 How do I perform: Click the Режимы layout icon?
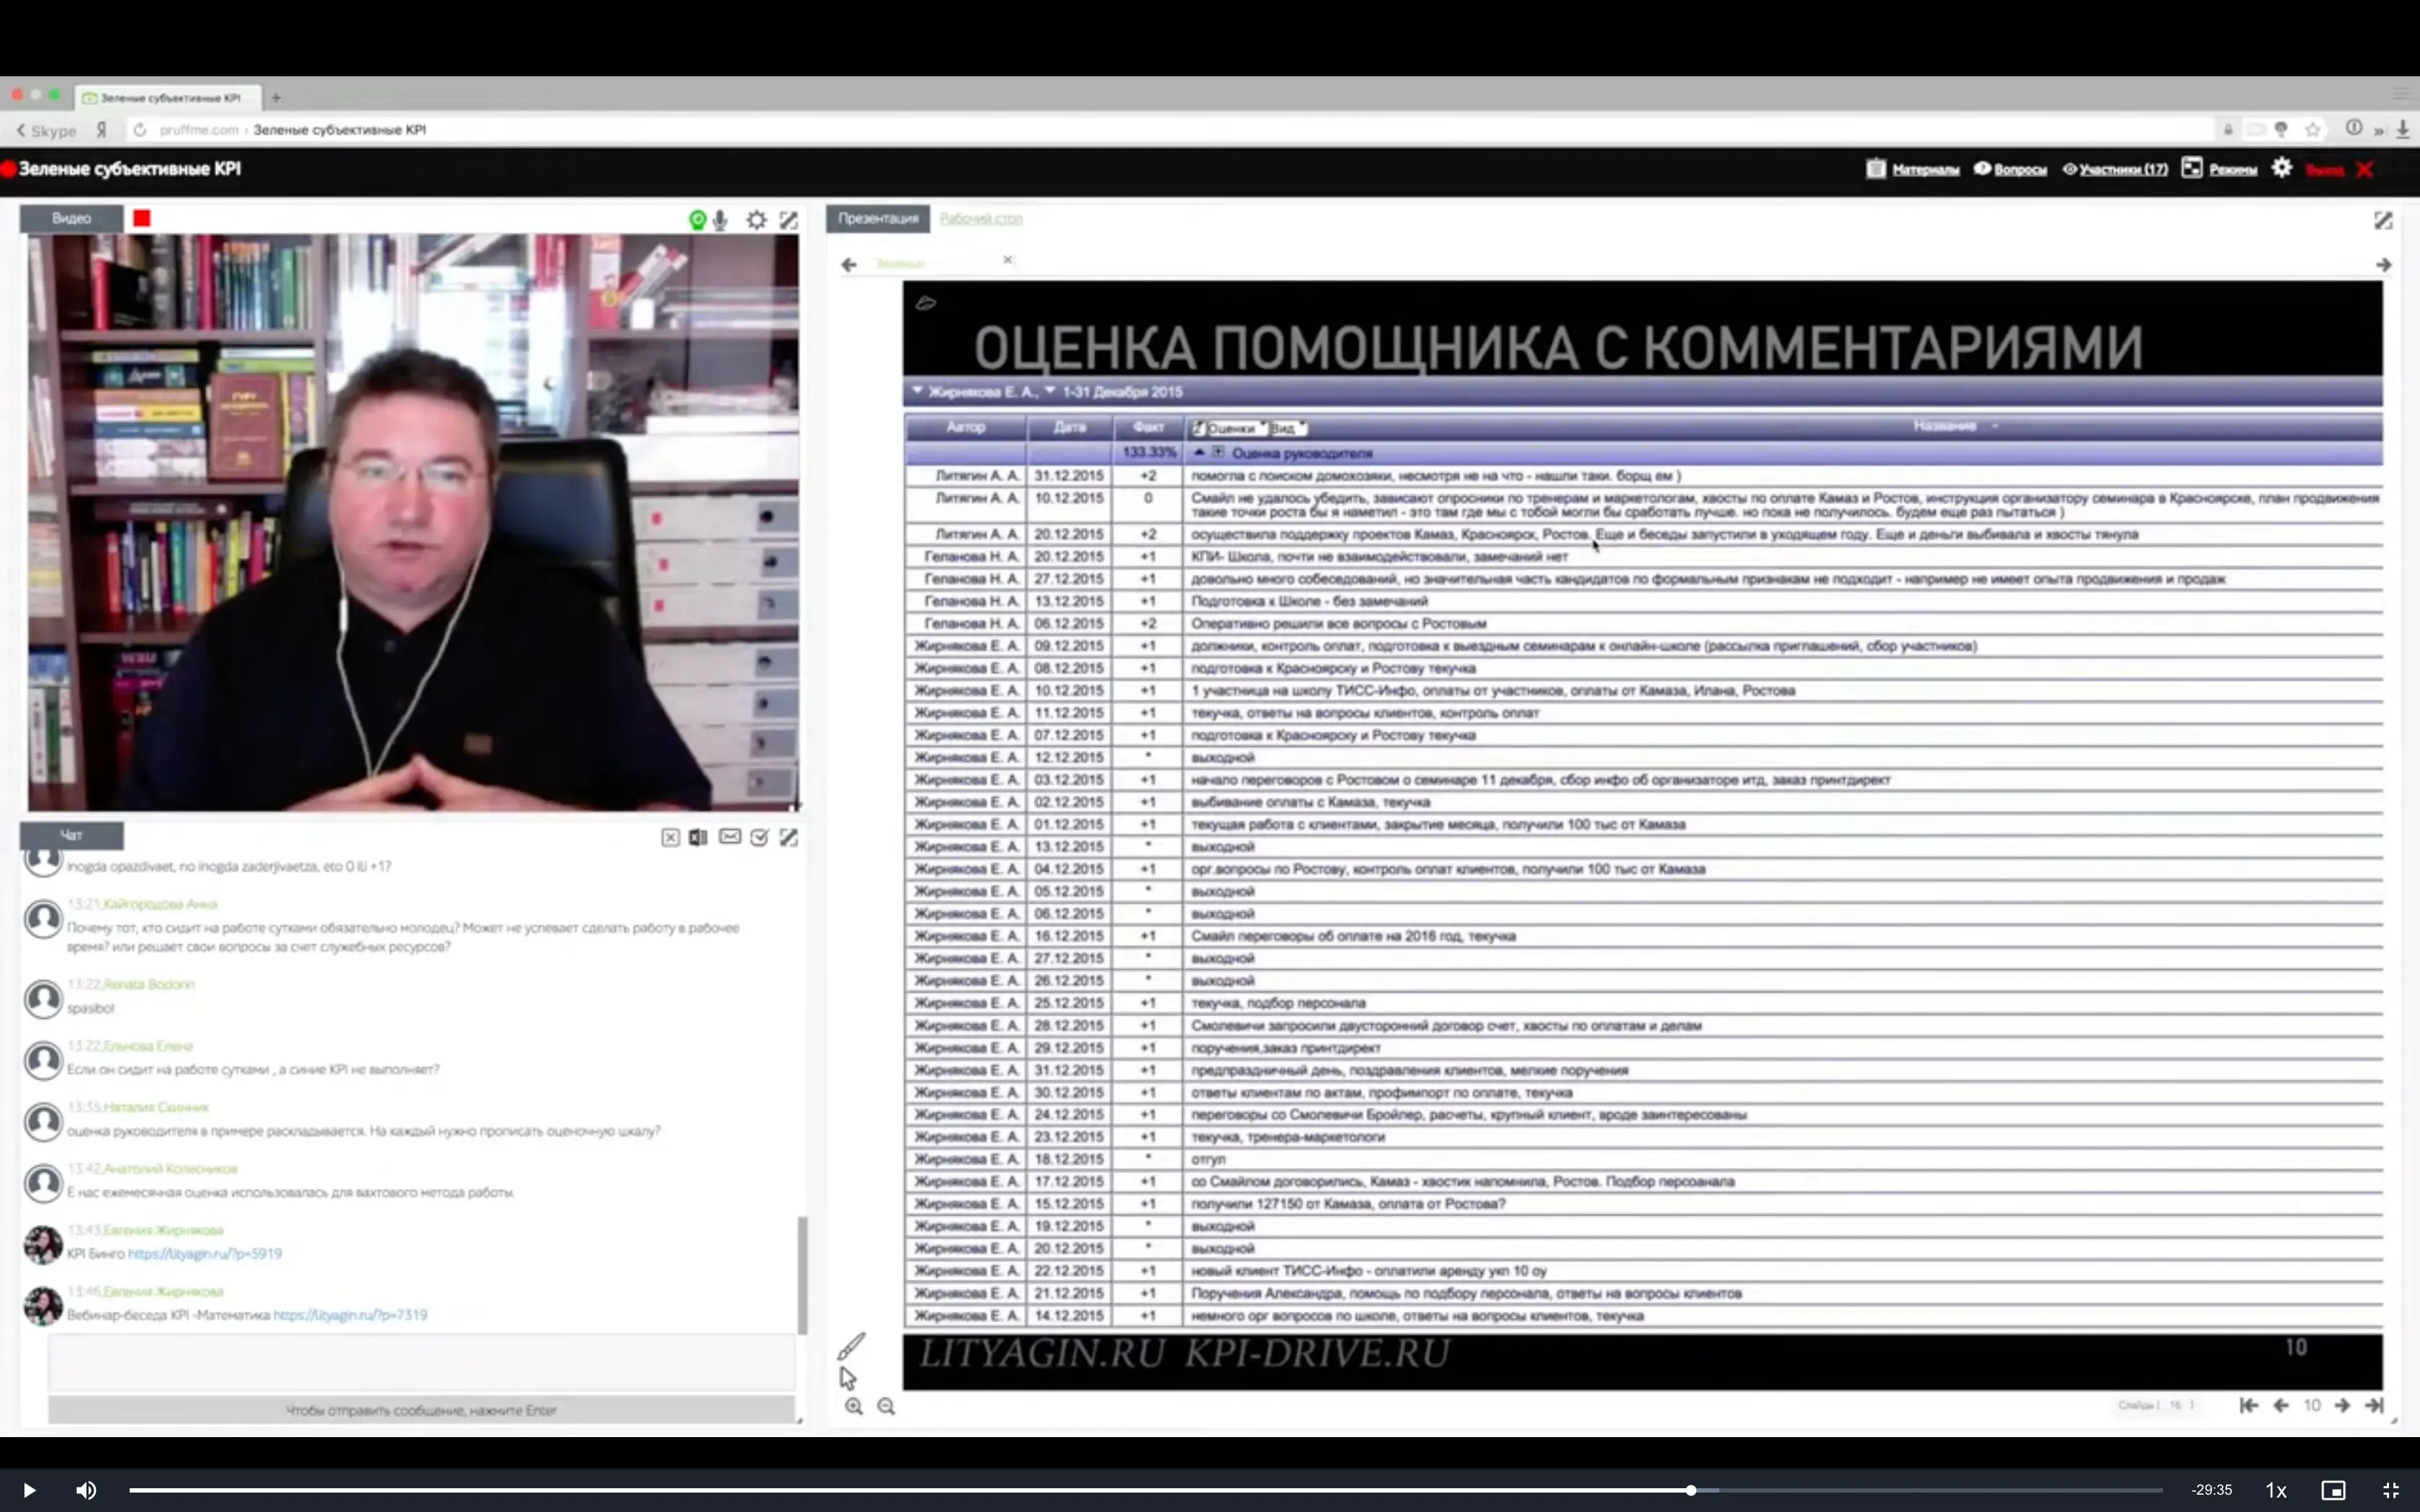pyautogui.click(x=2192, y=168)
